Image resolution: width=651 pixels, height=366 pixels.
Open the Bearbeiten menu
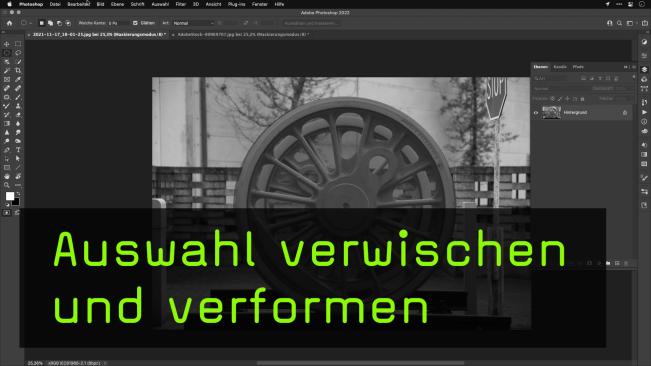tap(78, 4)
